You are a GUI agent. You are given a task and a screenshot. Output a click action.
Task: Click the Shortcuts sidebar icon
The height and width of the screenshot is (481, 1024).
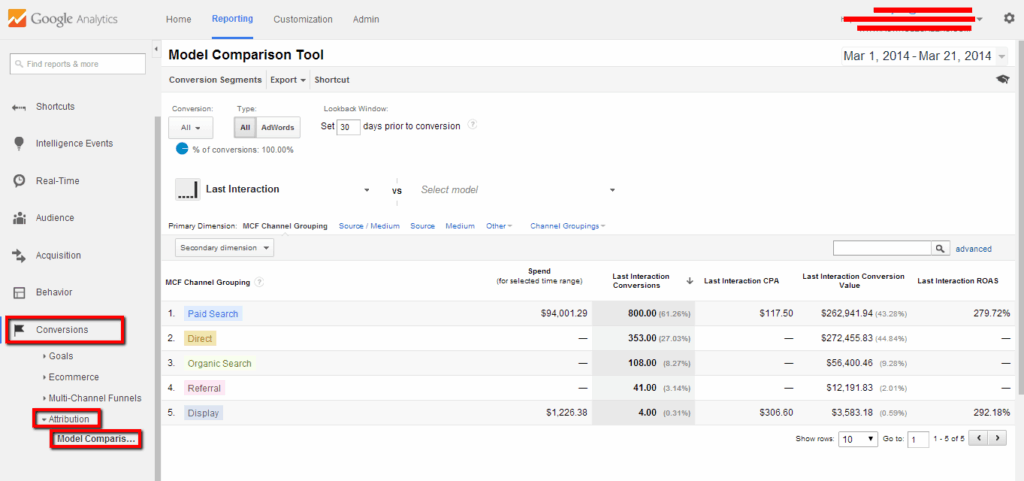click(20, 106)
